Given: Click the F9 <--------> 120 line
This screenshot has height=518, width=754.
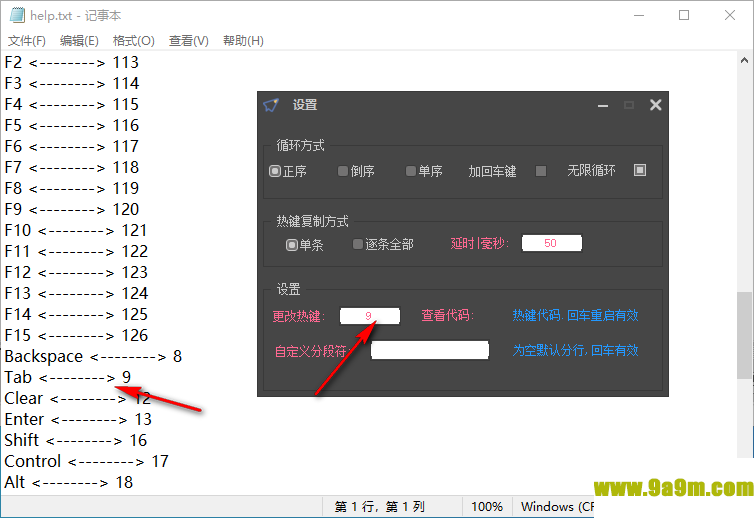Looking at the screenshot, I should 72,210.
